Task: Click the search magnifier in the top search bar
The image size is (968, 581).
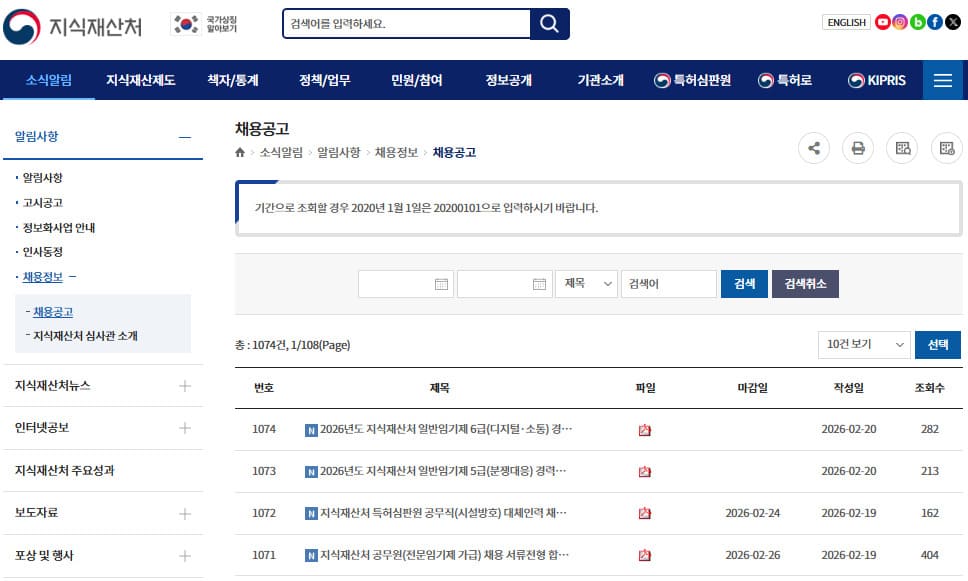Action: 549,23
